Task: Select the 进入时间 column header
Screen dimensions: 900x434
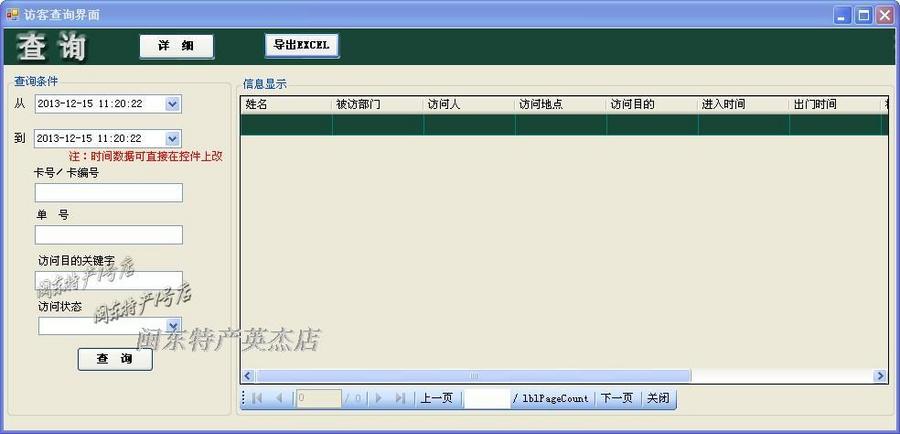Action: (x=743, y=104)
